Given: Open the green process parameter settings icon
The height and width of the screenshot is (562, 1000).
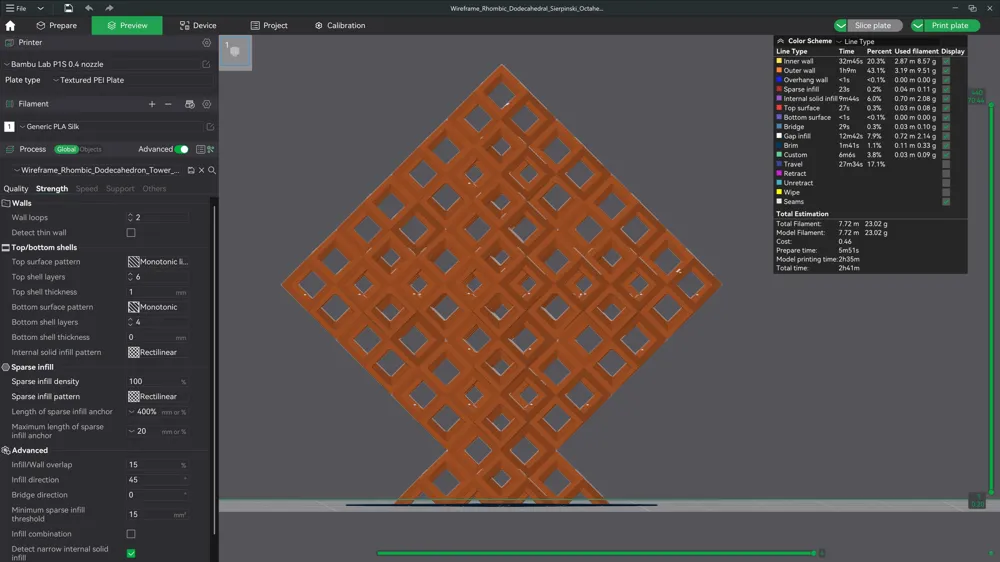Looking at the screenshot, I should coord(210,149).
